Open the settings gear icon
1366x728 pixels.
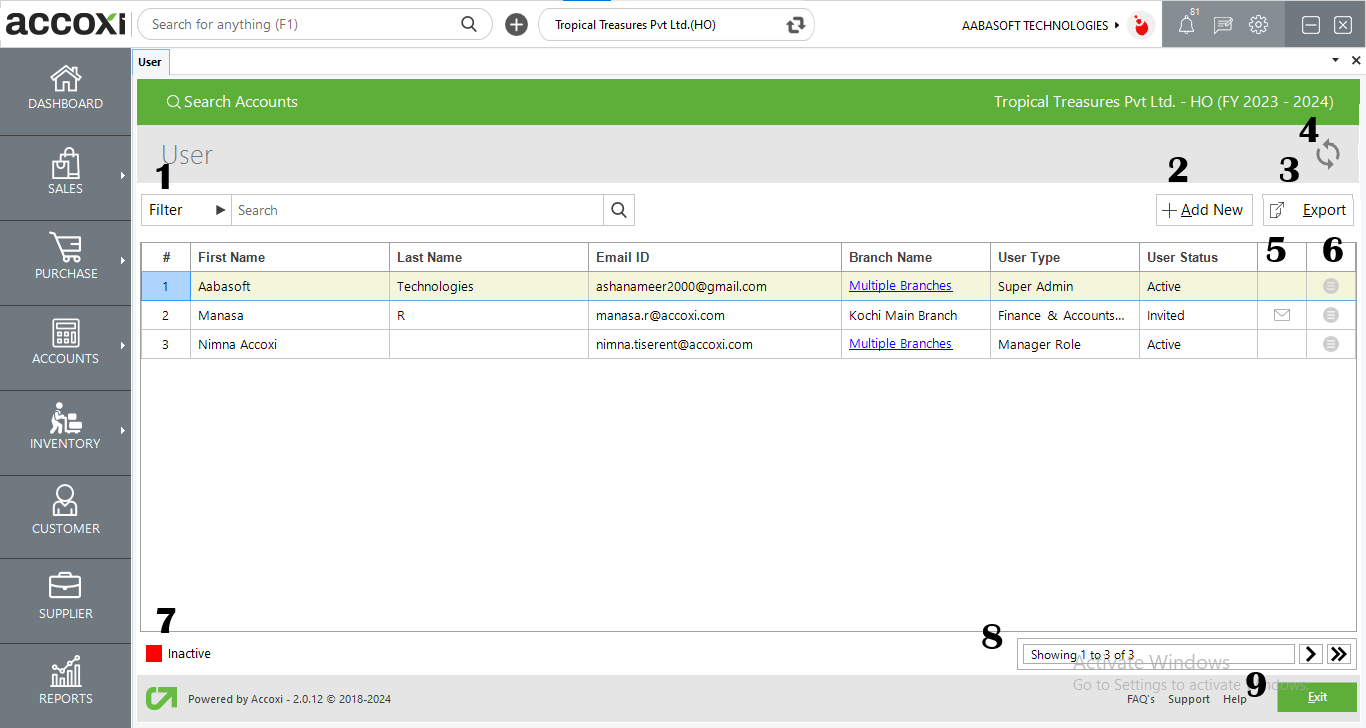[x=1258, y=24]
